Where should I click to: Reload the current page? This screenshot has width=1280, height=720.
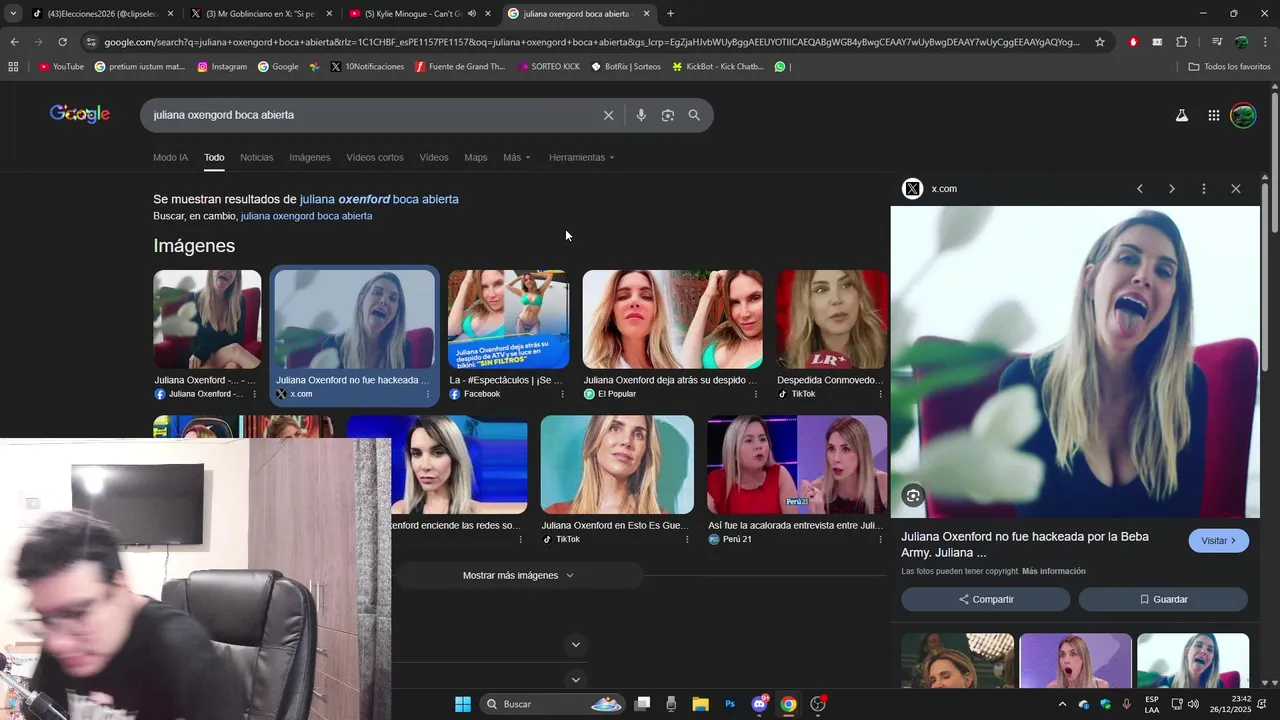click(62, 42)
